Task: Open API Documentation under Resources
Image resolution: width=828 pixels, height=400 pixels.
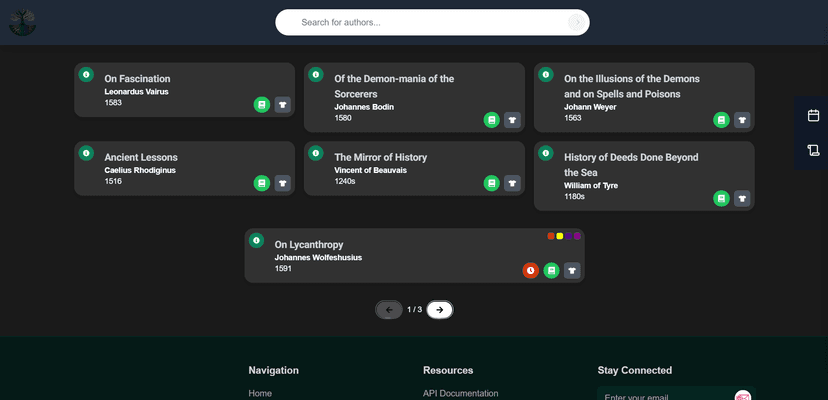Action: click(x=460, y=393)
